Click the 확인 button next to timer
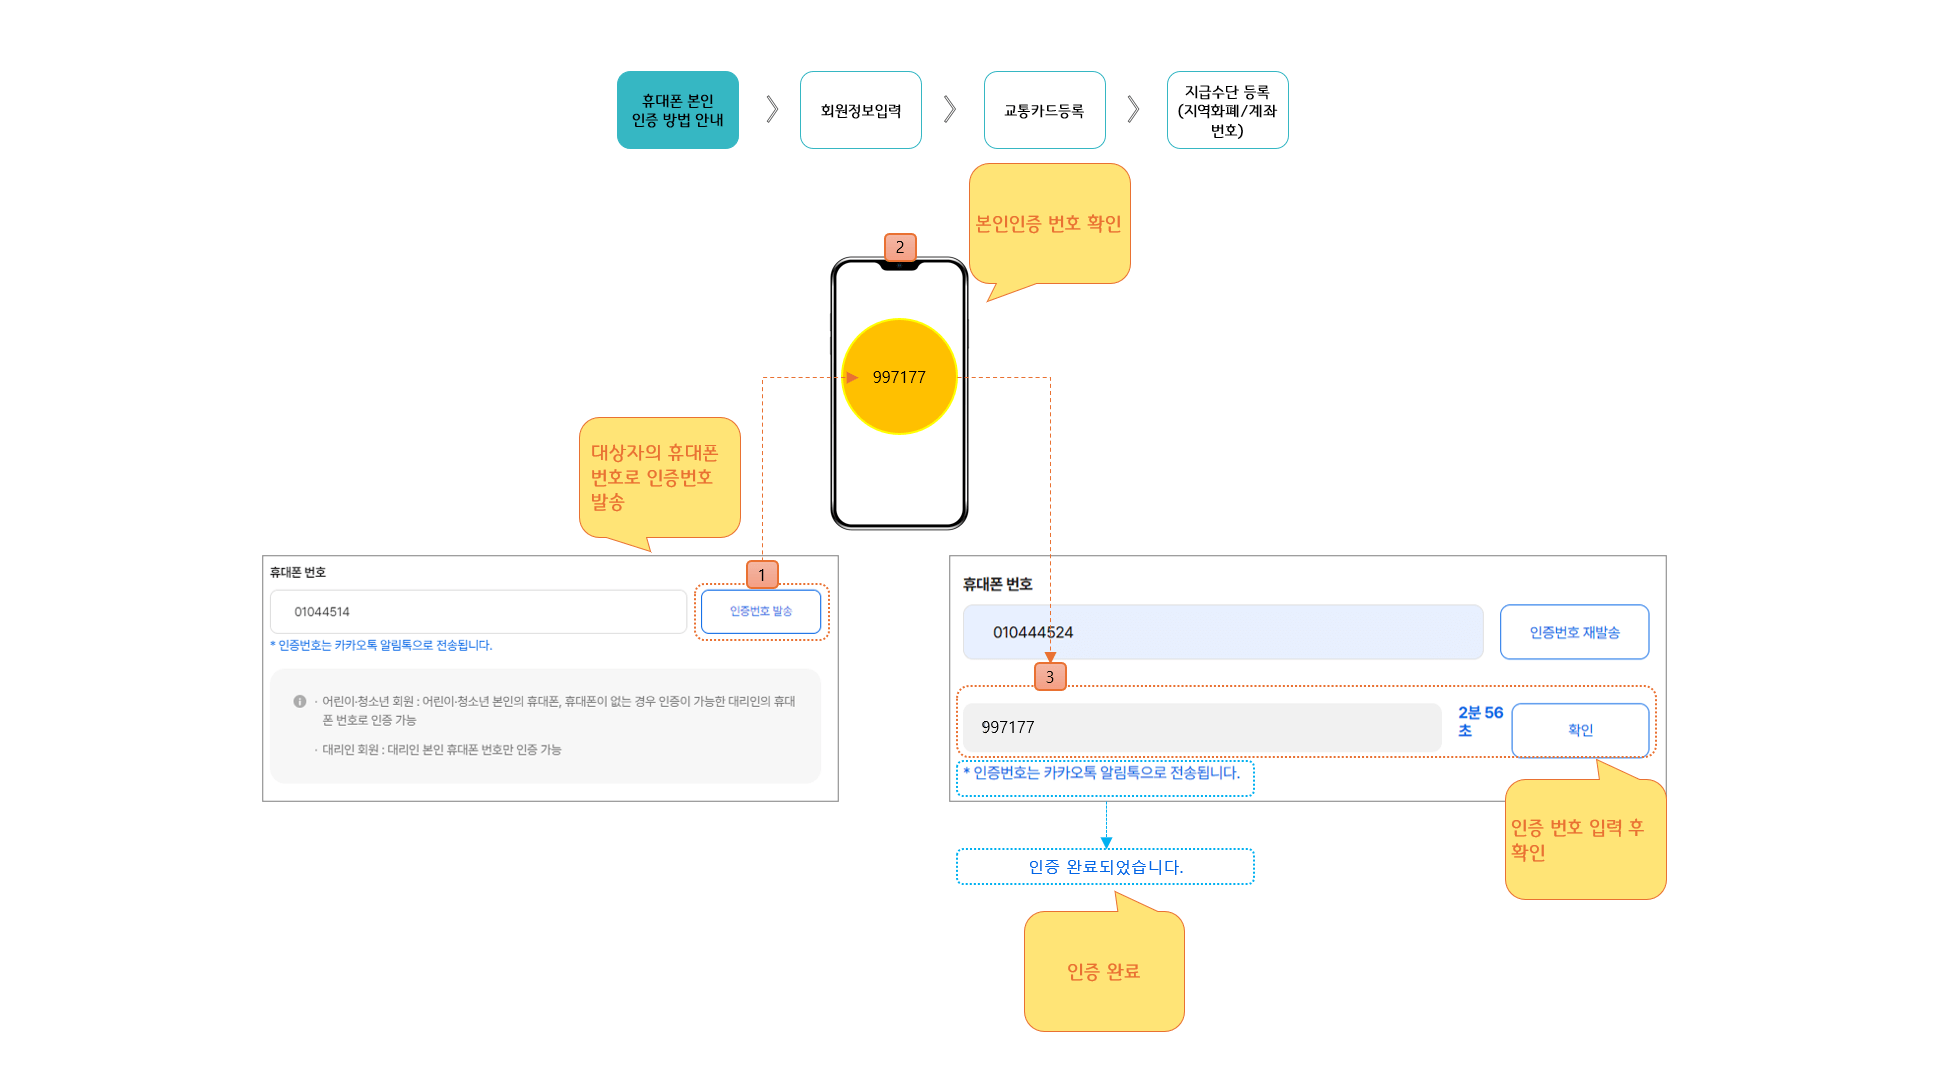This screenshot has width=1937, height=1087. (x=1579, y=730)
